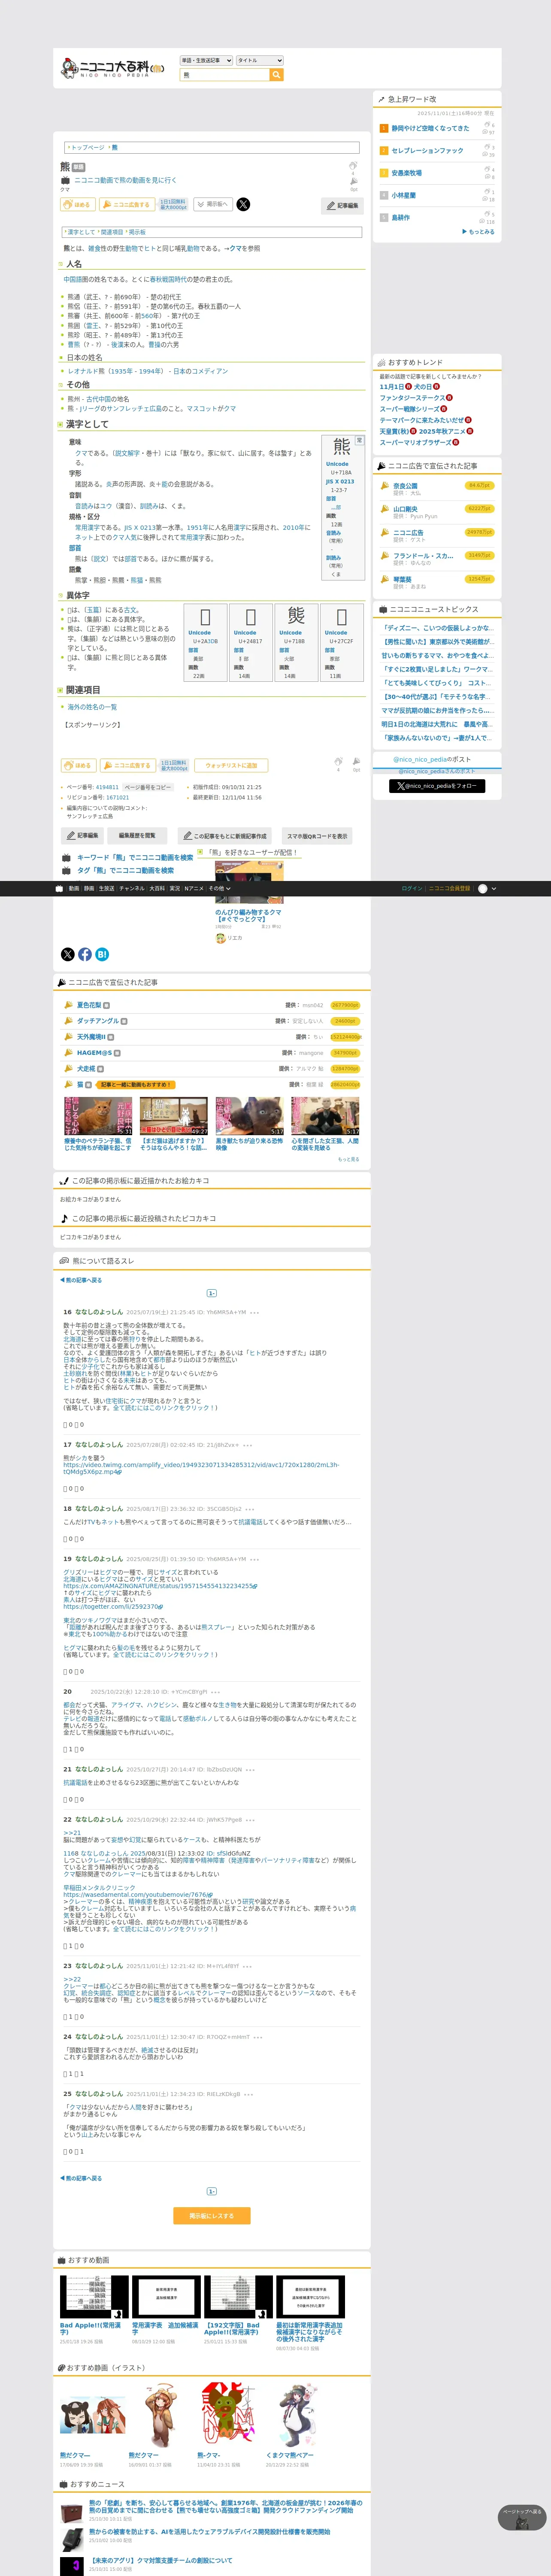Click Facebook share icon below the video
The width and height of the screenshot is (551, 2576).
pyautogui.click(x=85, y=954)
